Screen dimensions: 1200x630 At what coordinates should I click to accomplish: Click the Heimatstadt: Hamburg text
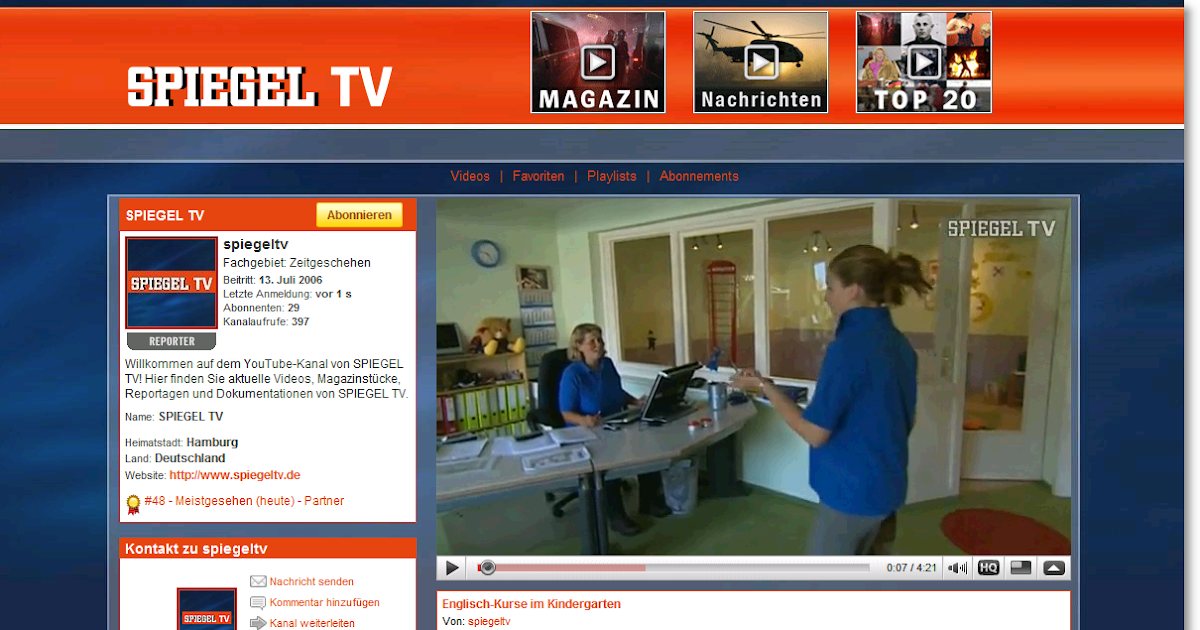pyautogui.click(x=182, y=442)
